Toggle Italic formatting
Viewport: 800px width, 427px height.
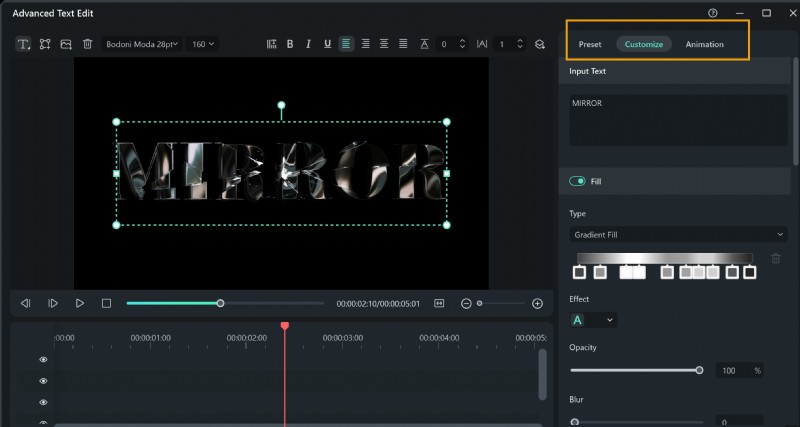pyautogui.click(x=308, y=44)
